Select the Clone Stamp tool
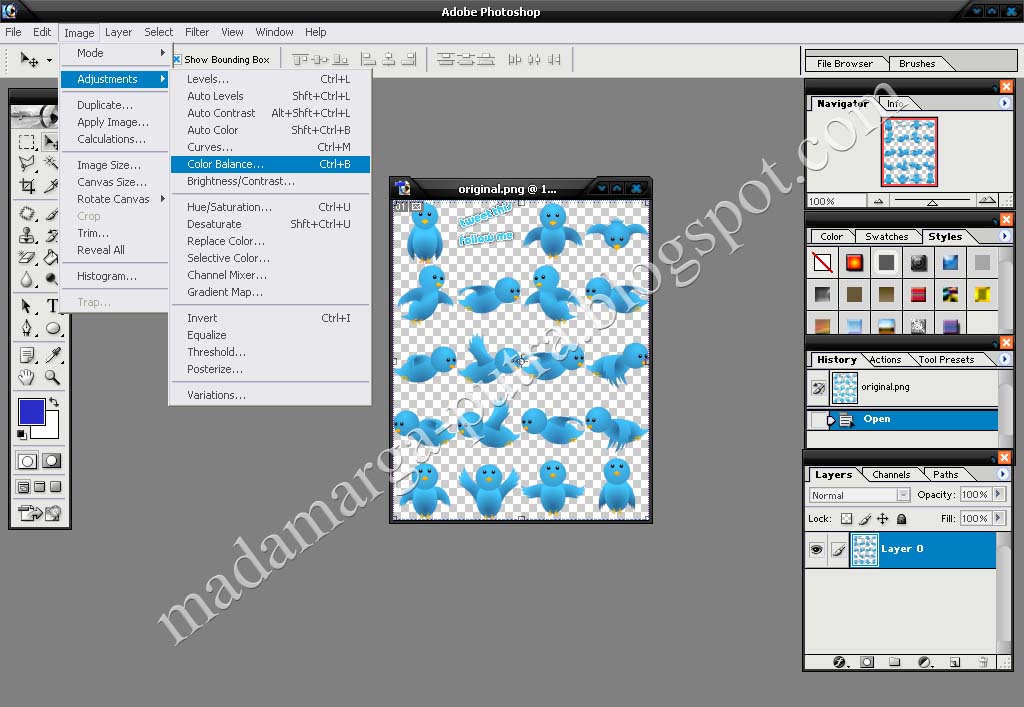Viewport: 1024px width, 707px height. click(27, 235)
